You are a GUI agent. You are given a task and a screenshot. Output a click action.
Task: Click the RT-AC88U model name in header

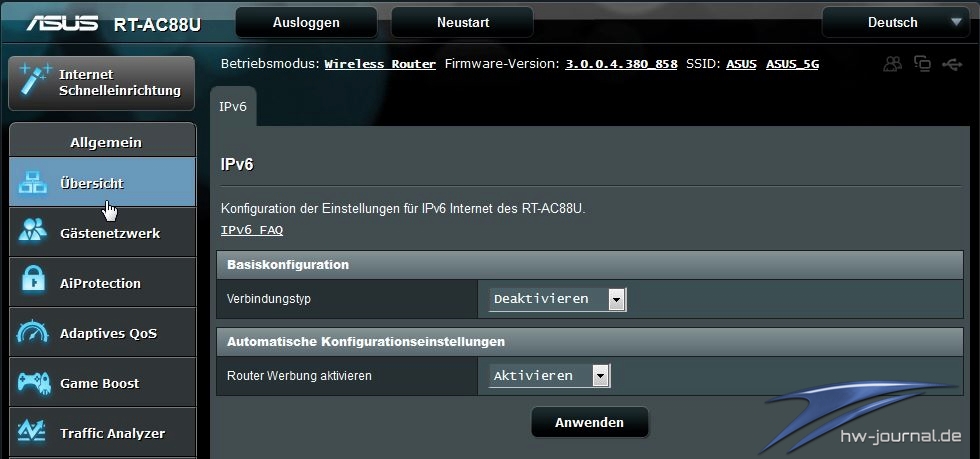click(158, 24)
